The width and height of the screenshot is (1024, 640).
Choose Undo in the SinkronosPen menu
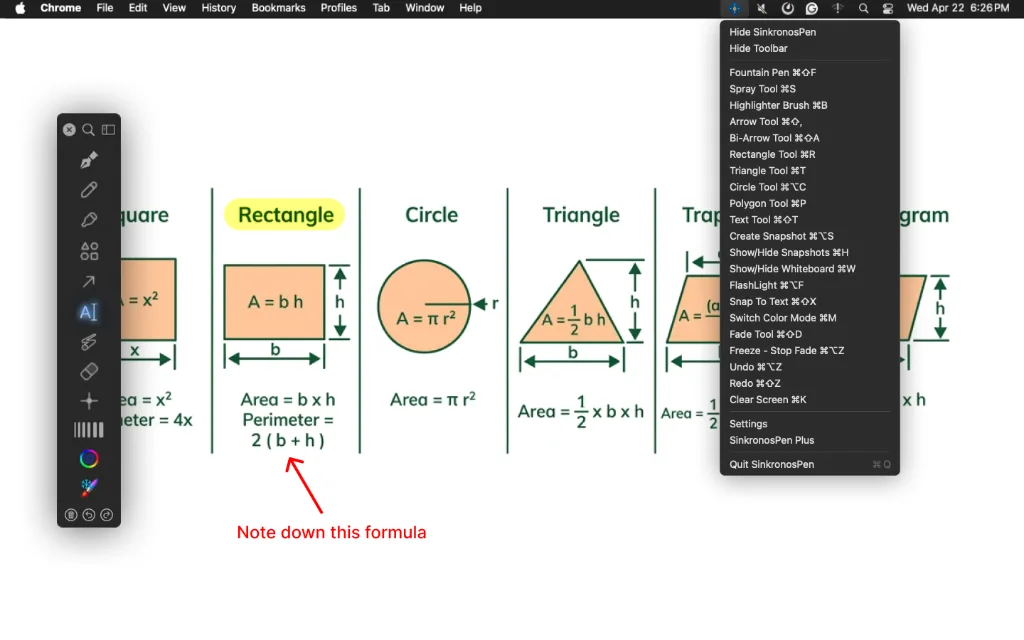[x=810, y=366]
